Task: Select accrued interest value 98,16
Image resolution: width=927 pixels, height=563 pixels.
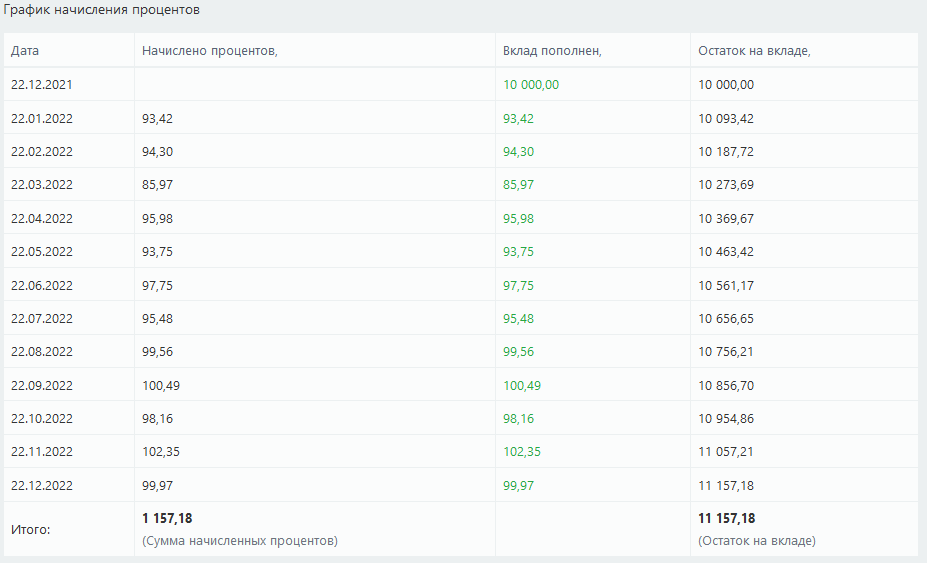Action: (x=157, y=418)
